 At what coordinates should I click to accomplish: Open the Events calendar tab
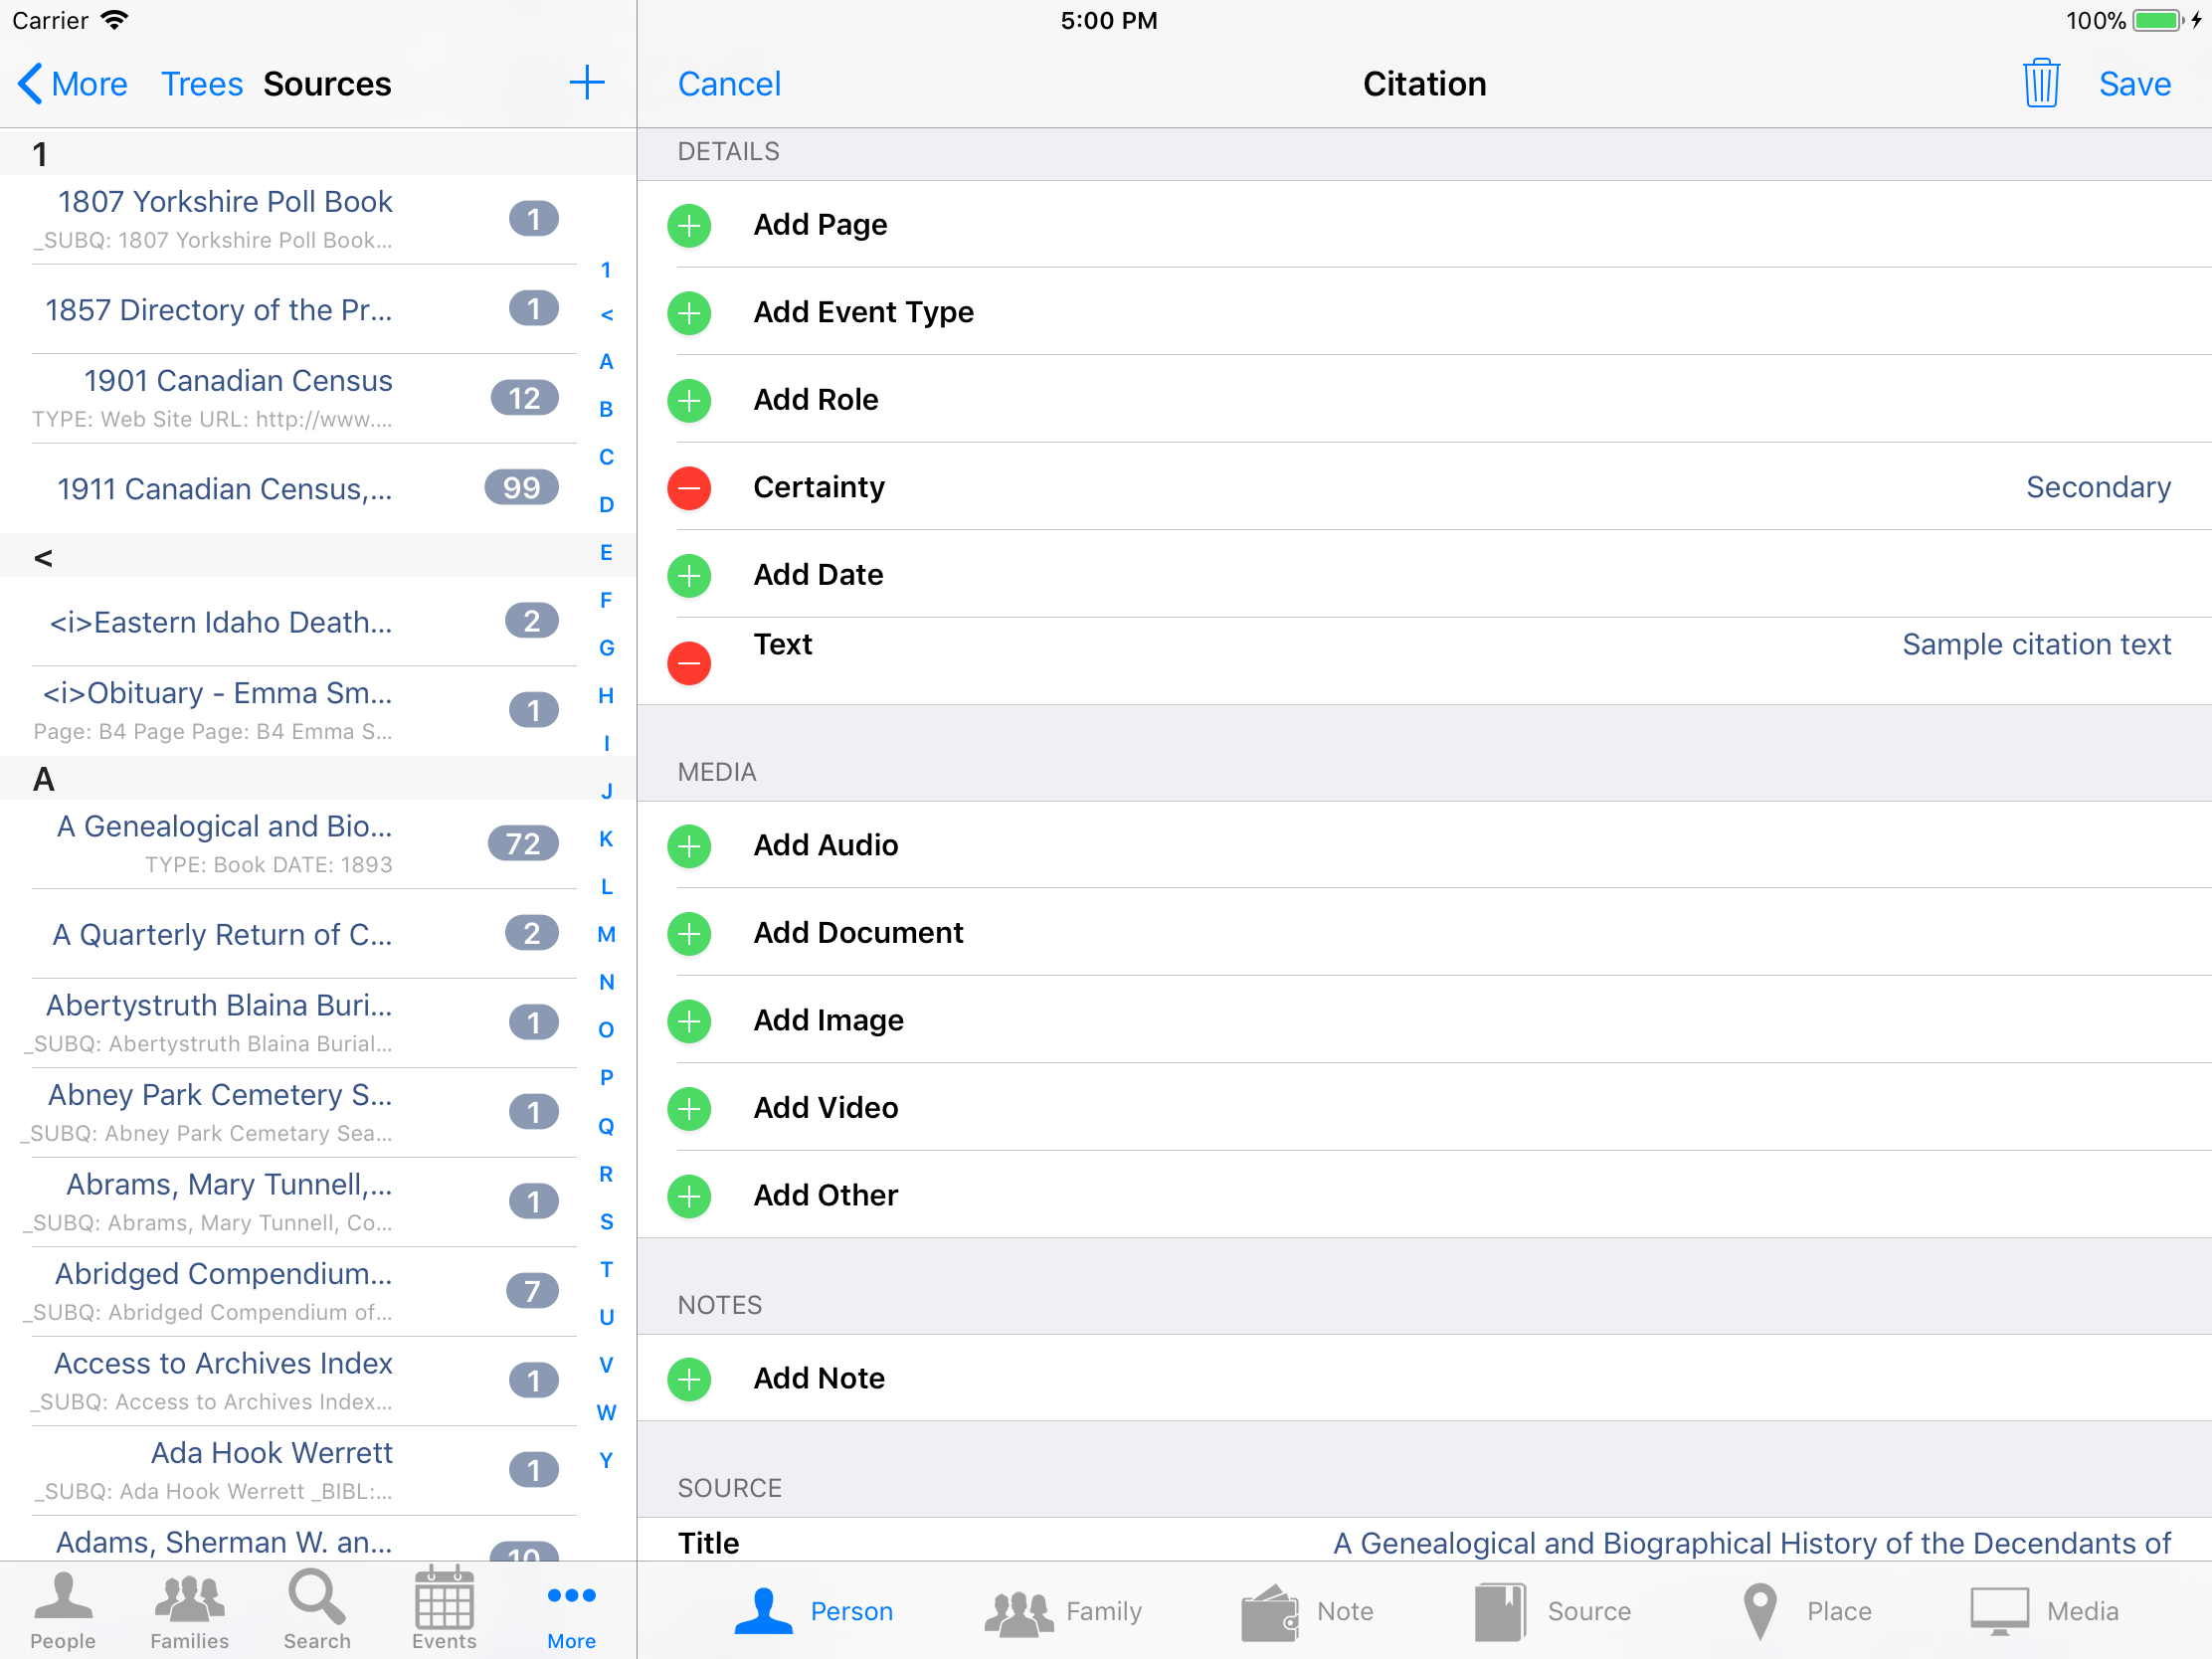(x=444, y=1610)
